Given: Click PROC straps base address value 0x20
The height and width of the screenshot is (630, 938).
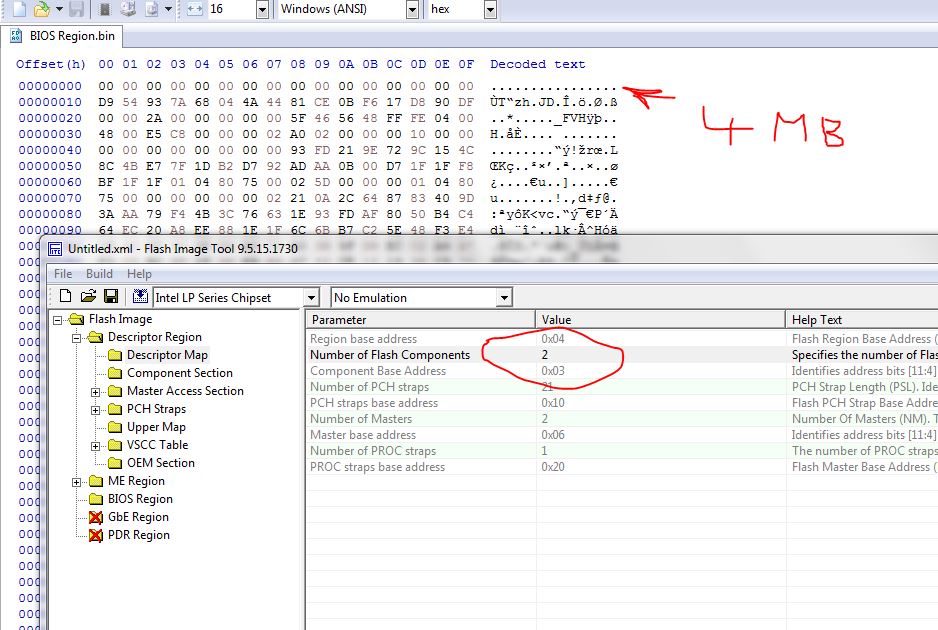Looking at the screenshot, I should (553, 467).
